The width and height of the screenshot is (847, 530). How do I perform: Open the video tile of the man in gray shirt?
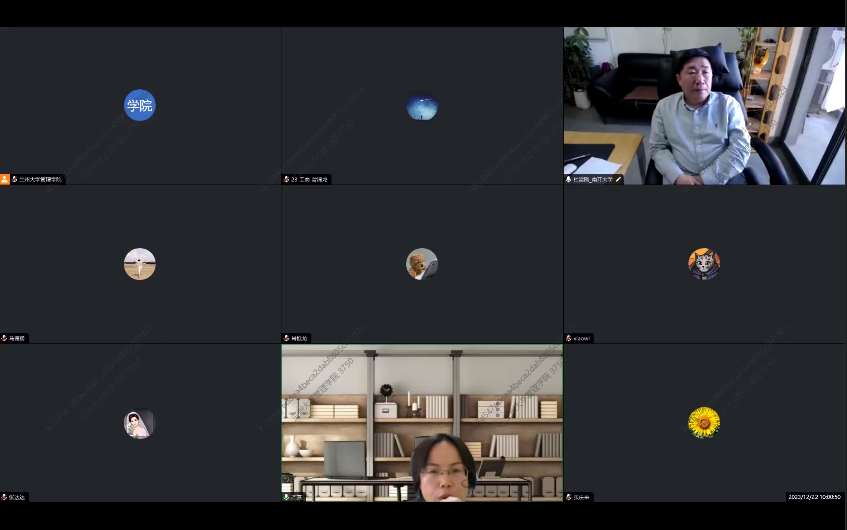(x=704, y=105)
